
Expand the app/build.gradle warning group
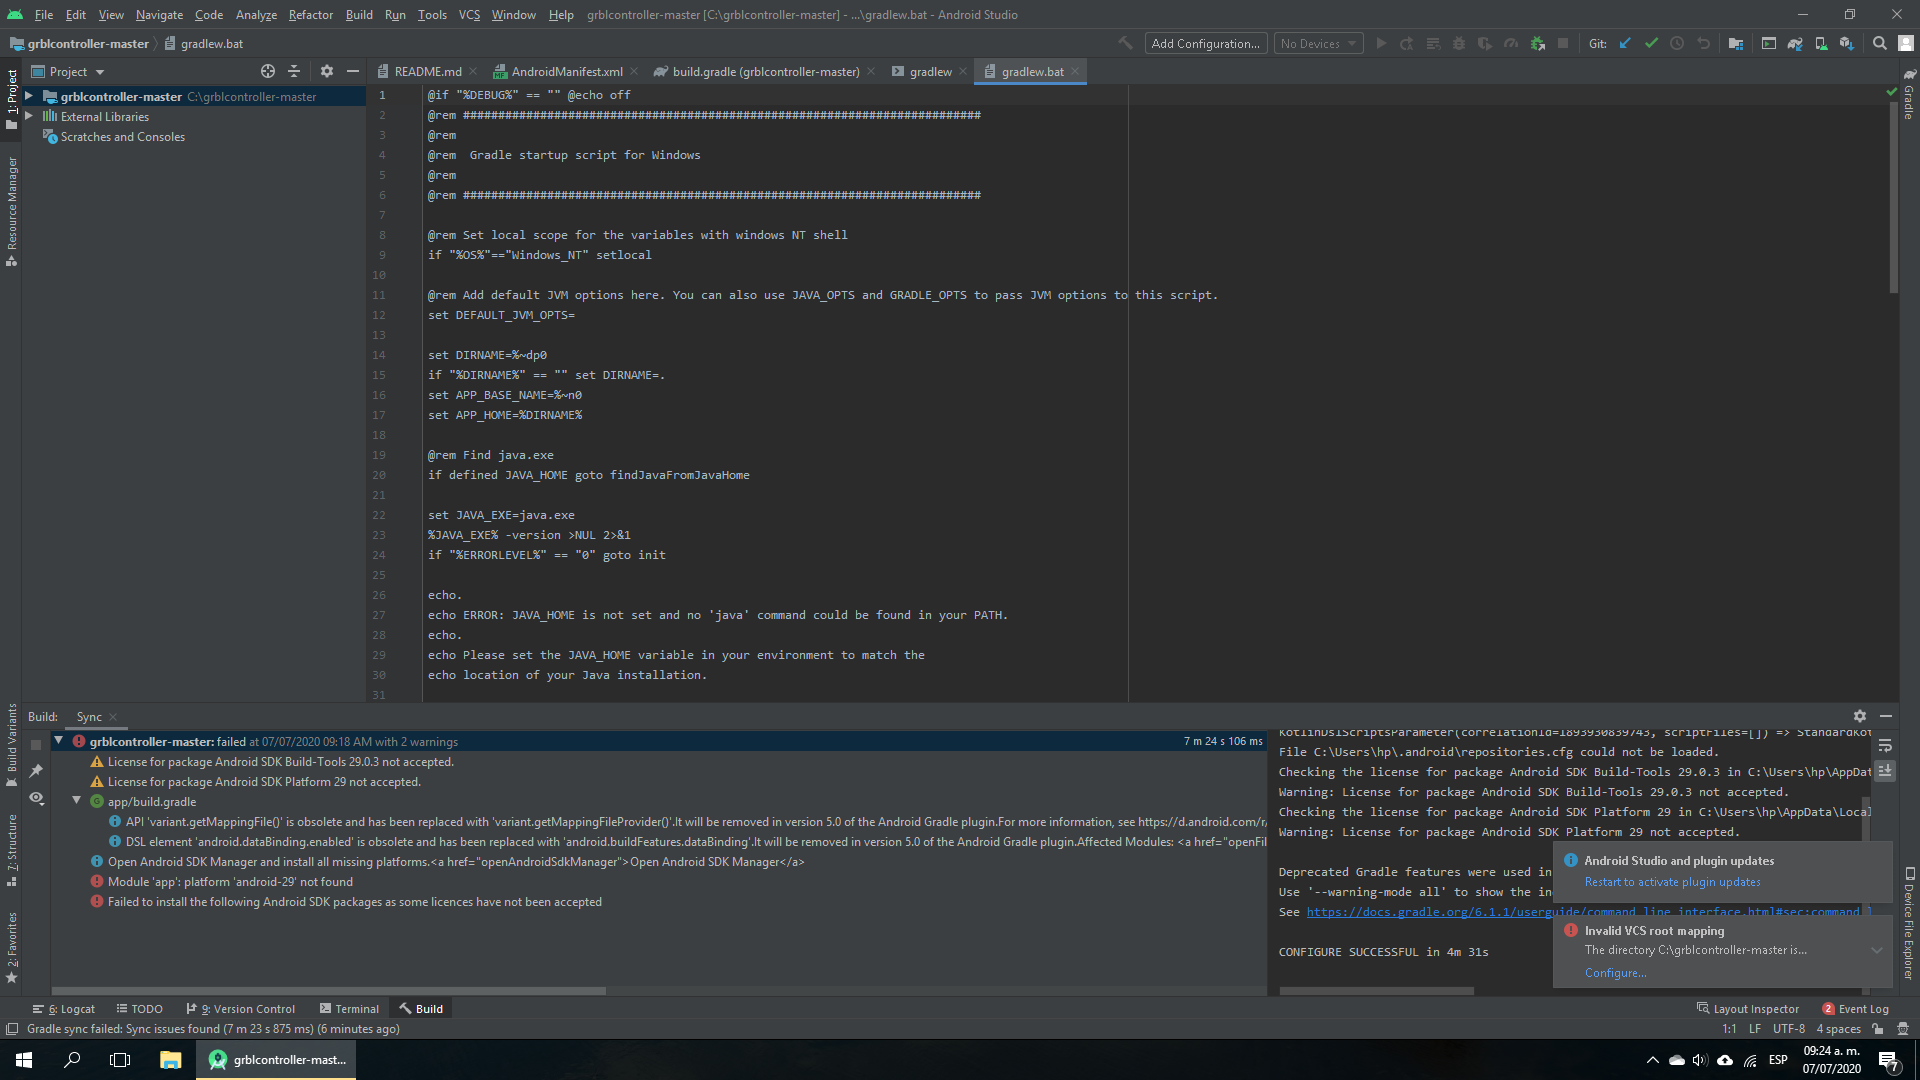77,801
